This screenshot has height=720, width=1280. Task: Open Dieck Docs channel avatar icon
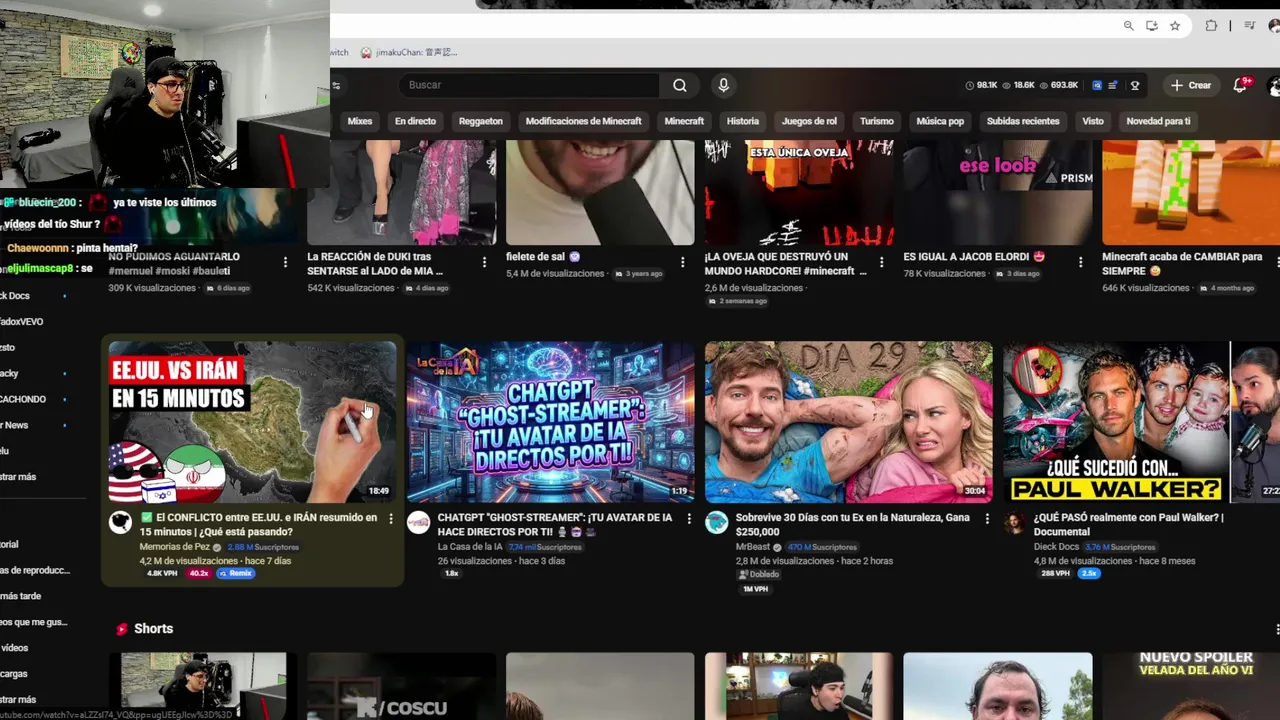(1015, 522)
